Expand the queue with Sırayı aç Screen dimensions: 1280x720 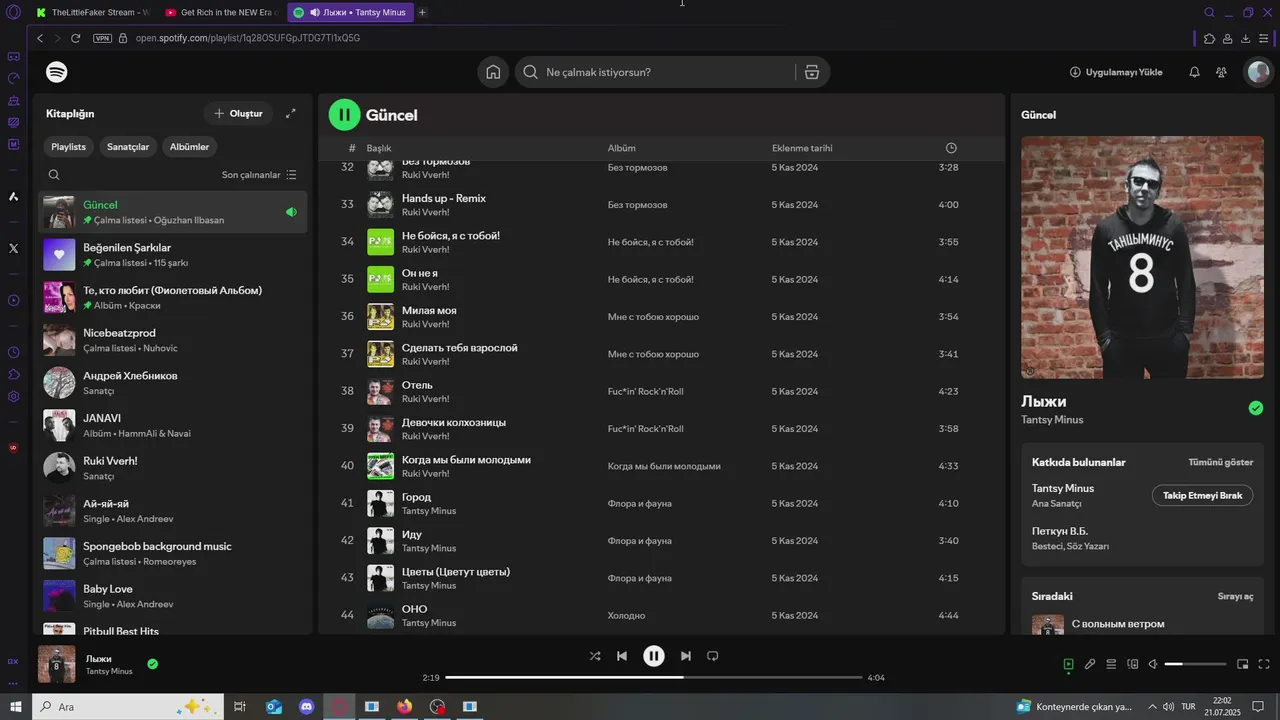click(1235, 596)
